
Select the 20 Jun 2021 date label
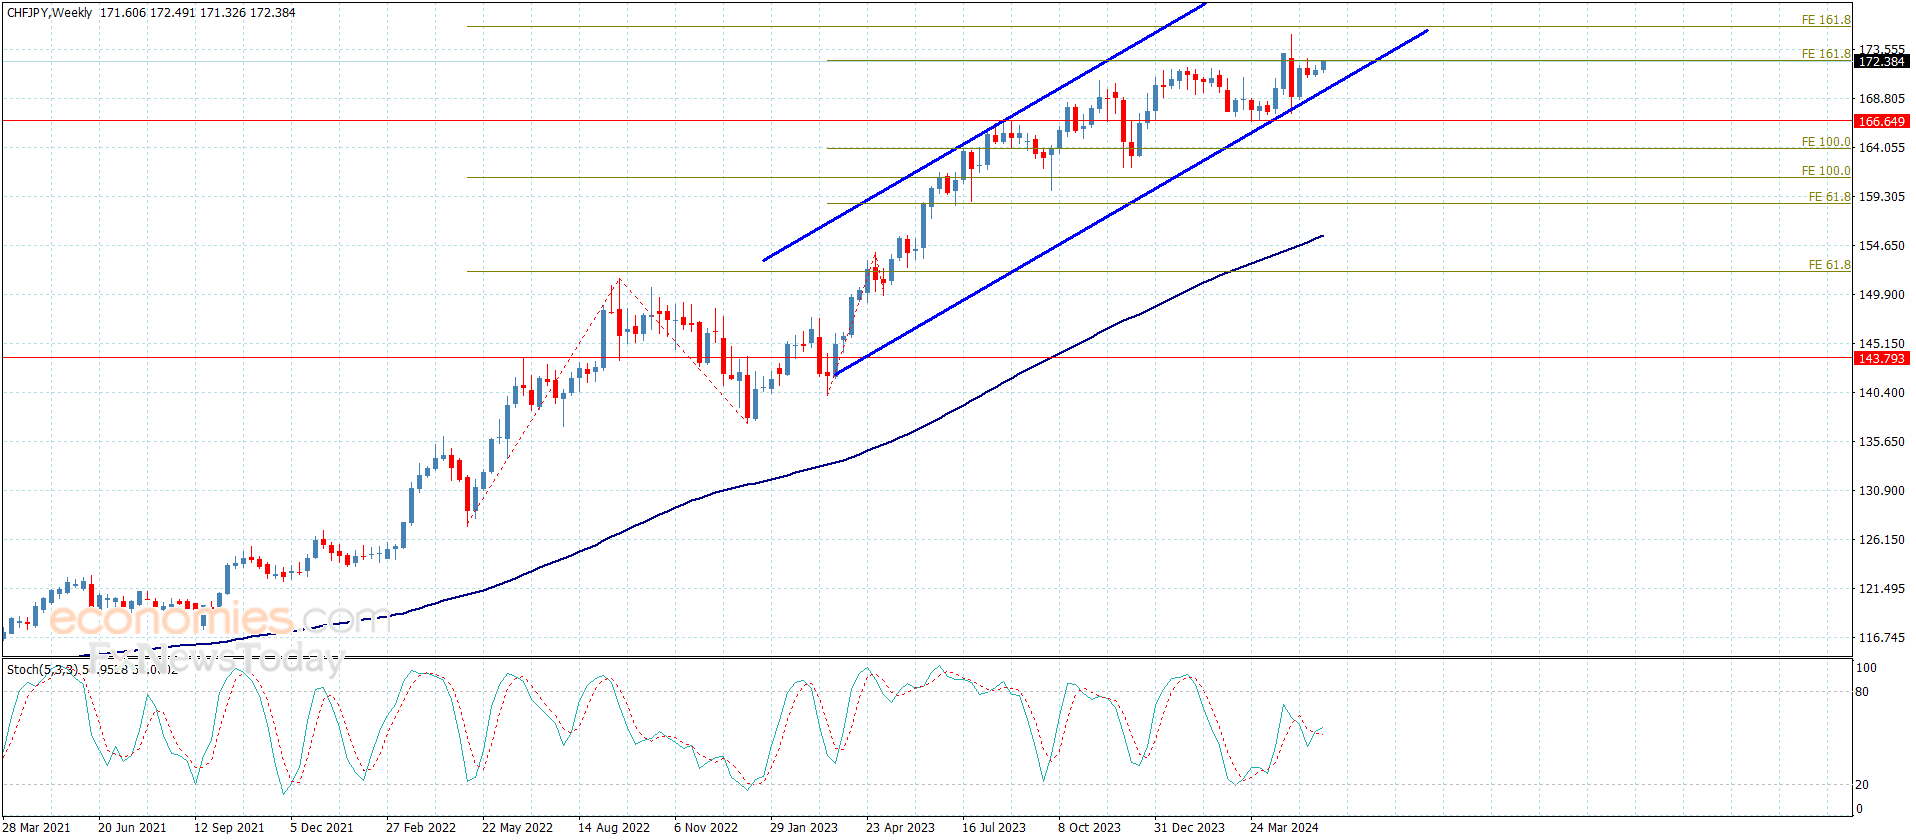tap(132, 828)
